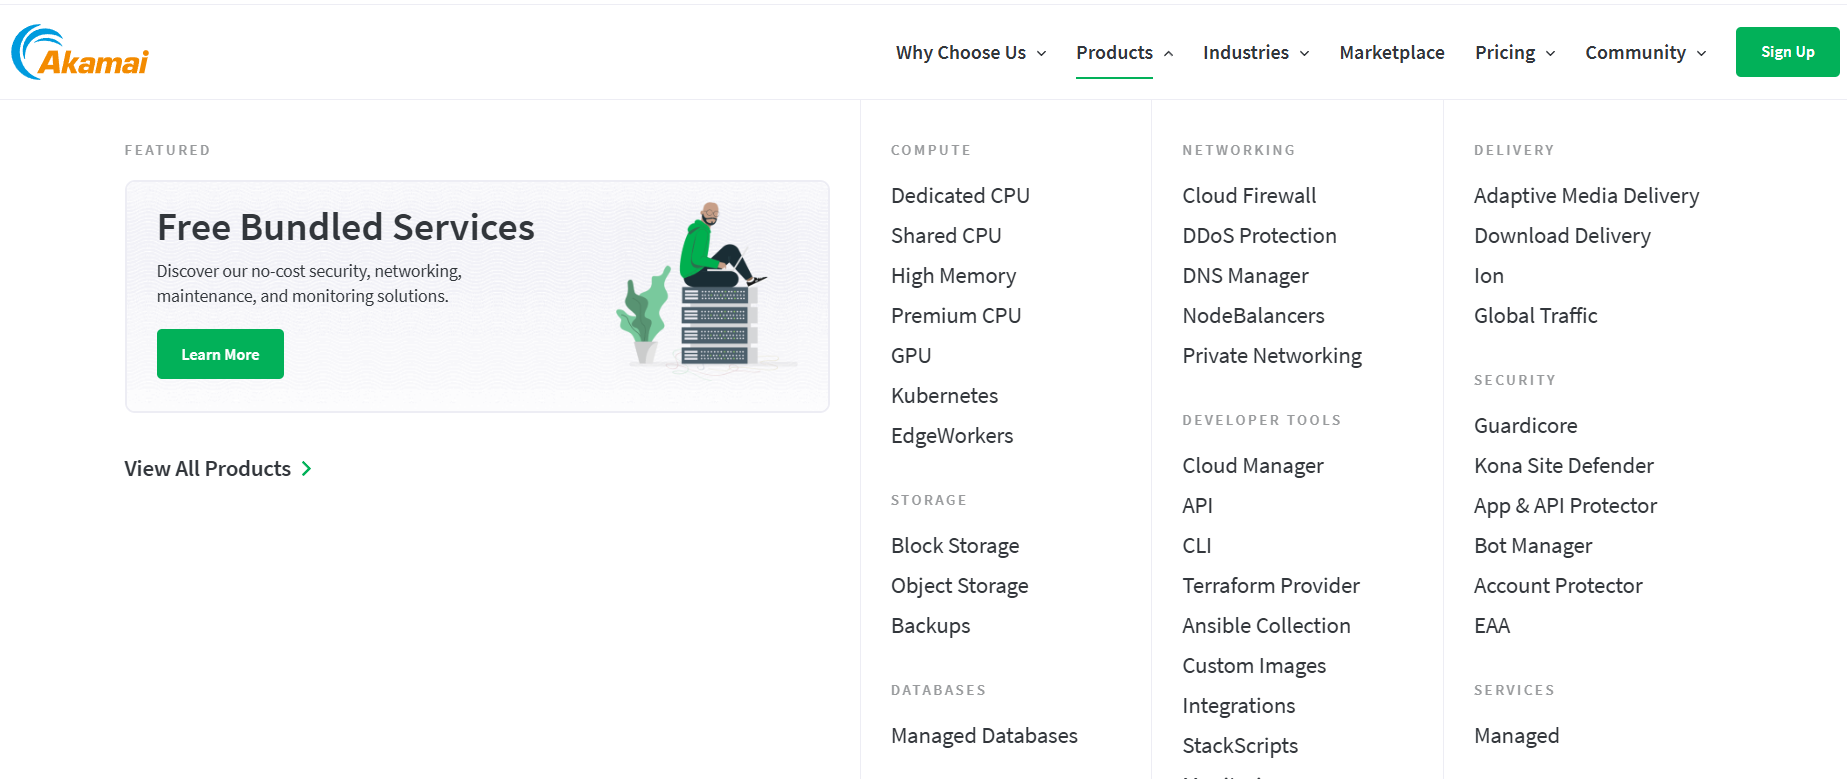Open the Dedicated CPU link
Image resolution: width=1847 pixels, height=779 pixels.
click(x=960, y=196)
